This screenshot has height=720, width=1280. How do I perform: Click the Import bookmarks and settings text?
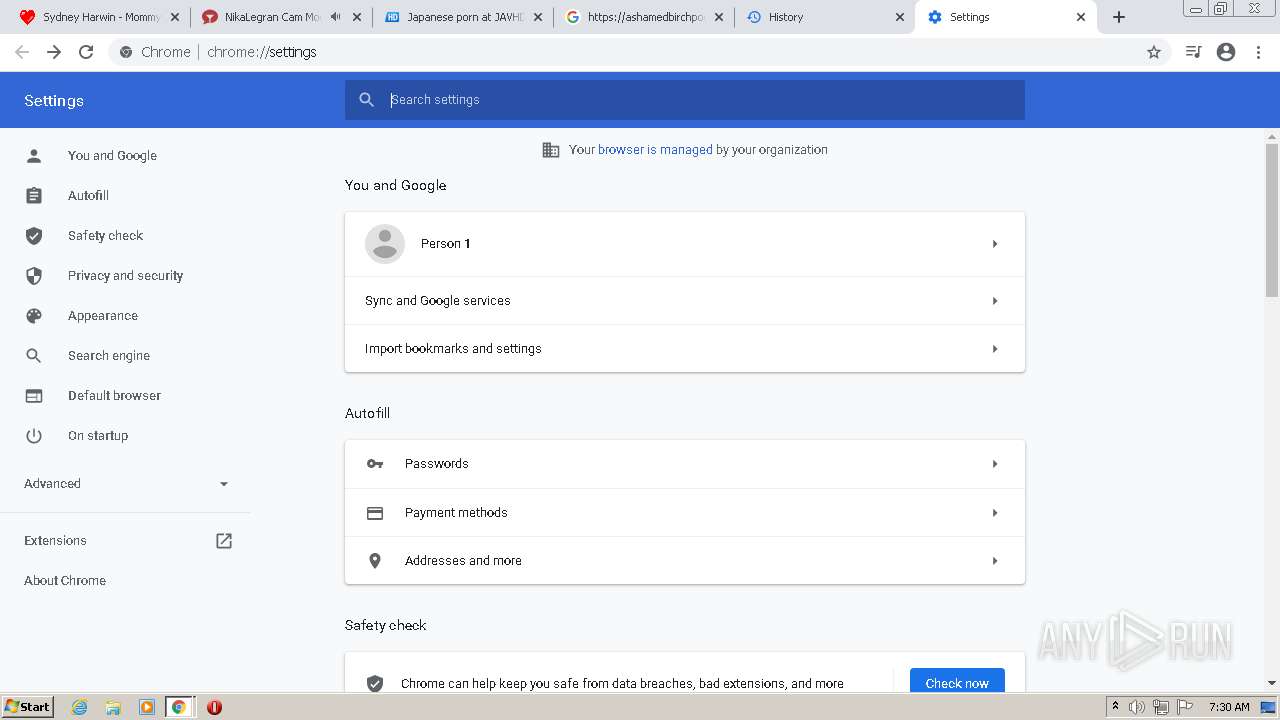(453, 349)
